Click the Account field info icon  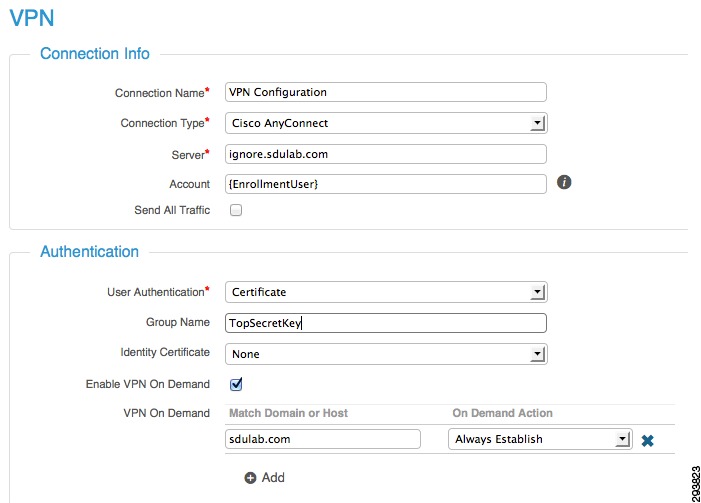(x=564, y=182)
